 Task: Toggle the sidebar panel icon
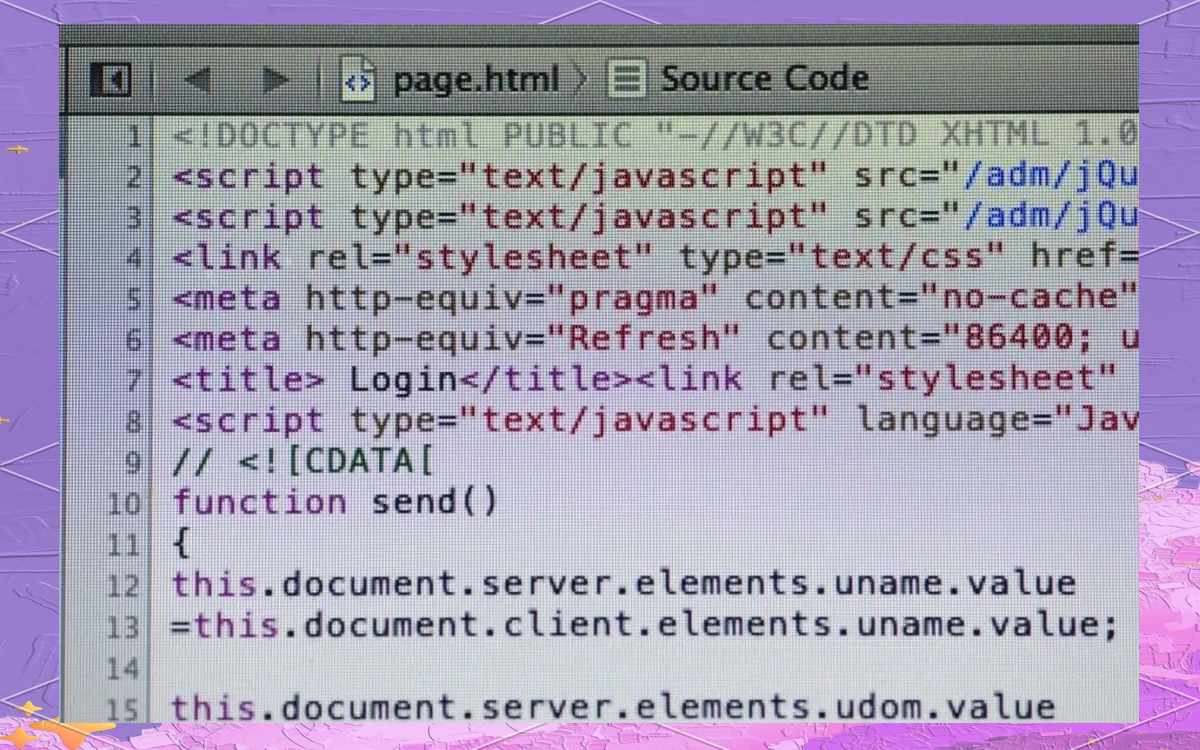click(110, 79)
